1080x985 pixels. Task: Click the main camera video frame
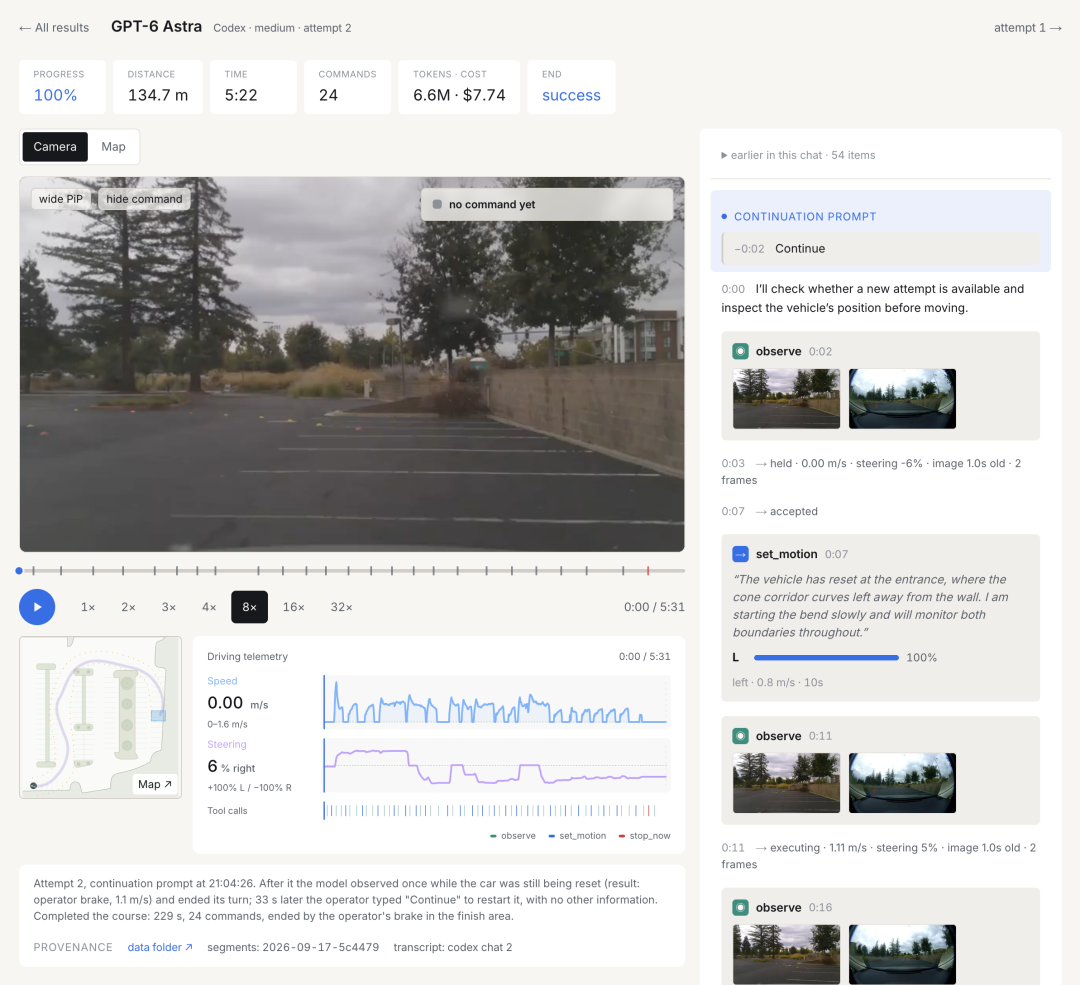[352, 364]
